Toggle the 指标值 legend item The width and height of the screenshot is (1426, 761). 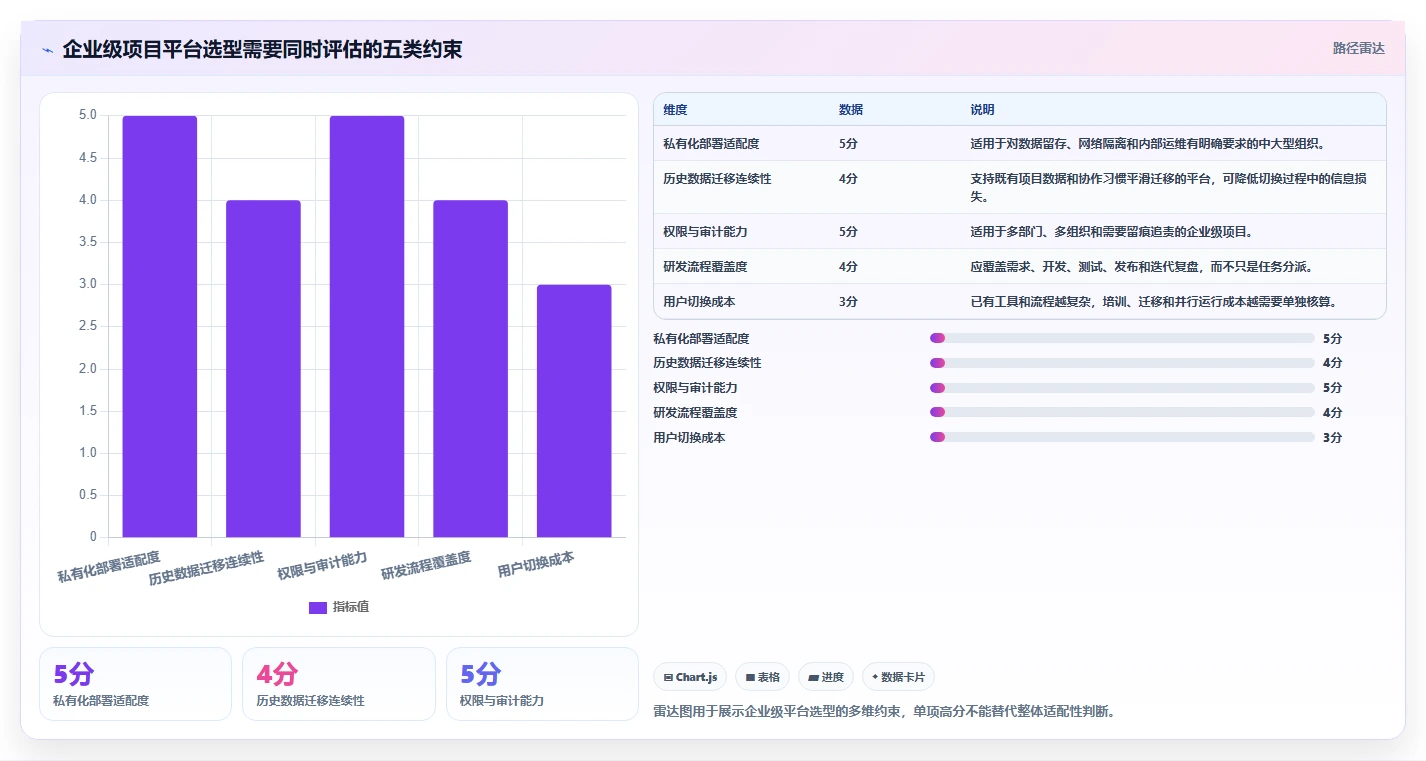point(339,607)
